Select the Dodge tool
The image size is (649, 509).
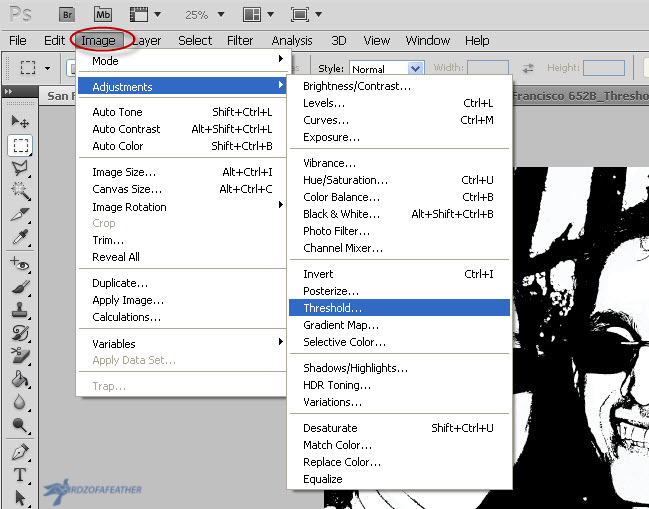pos(20,425)
